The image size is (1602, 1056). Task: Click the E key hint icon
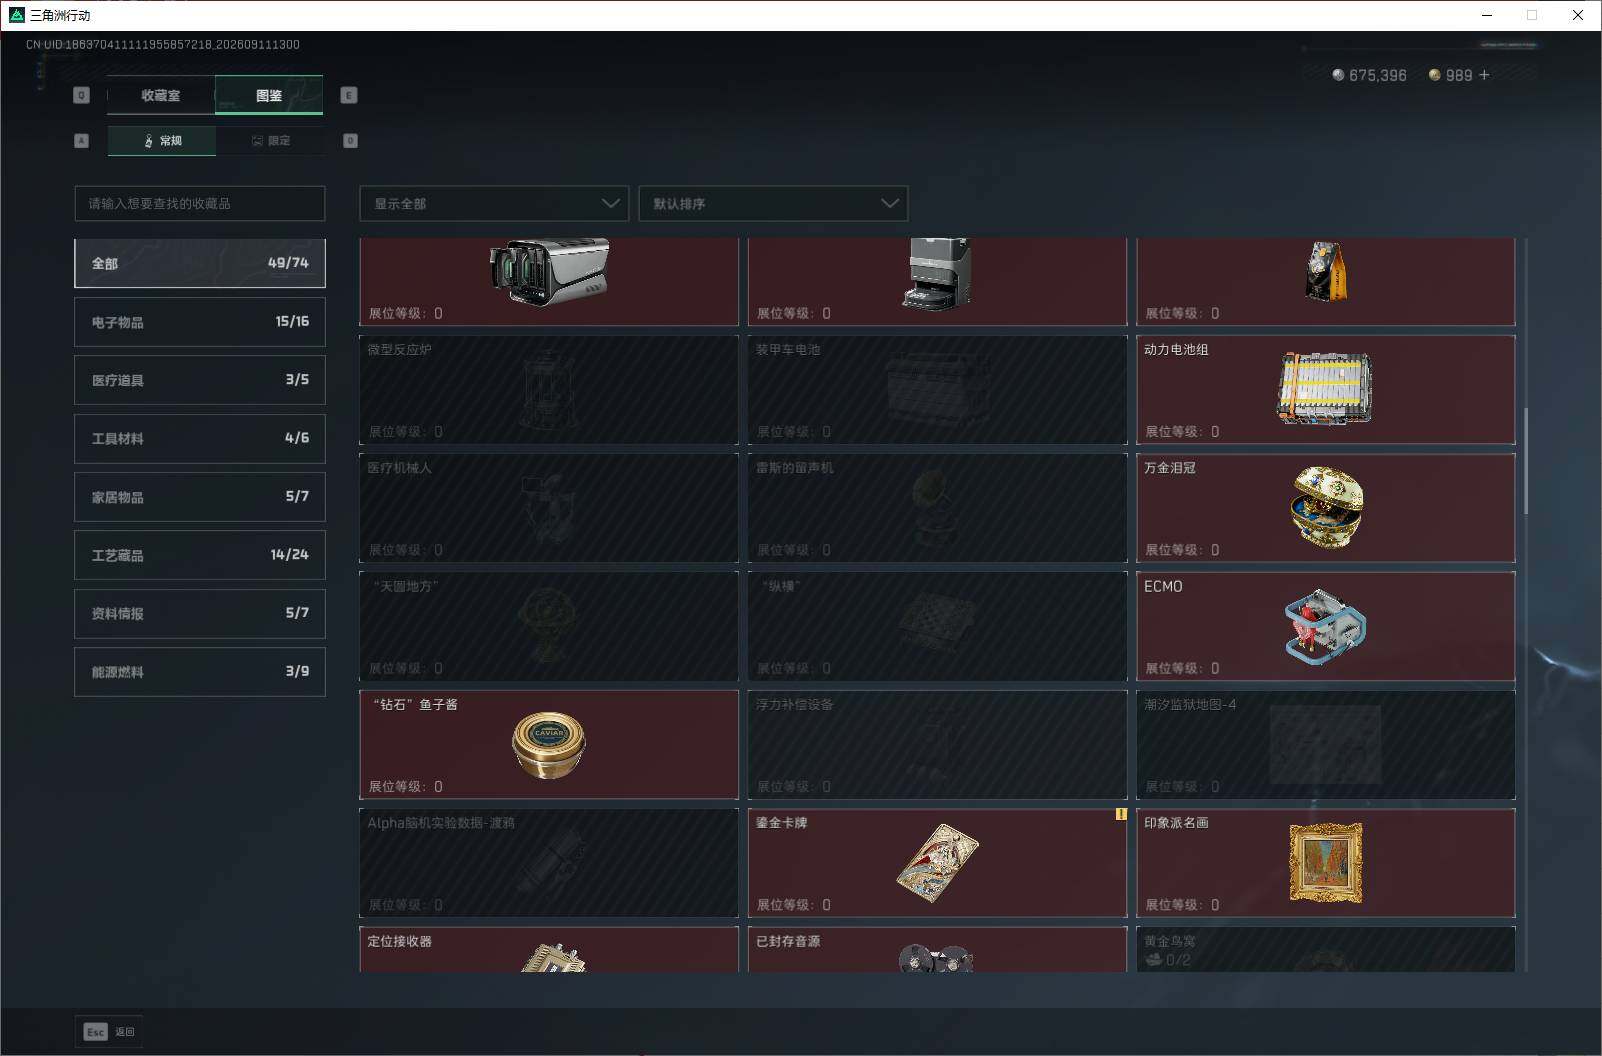point(349,95)
